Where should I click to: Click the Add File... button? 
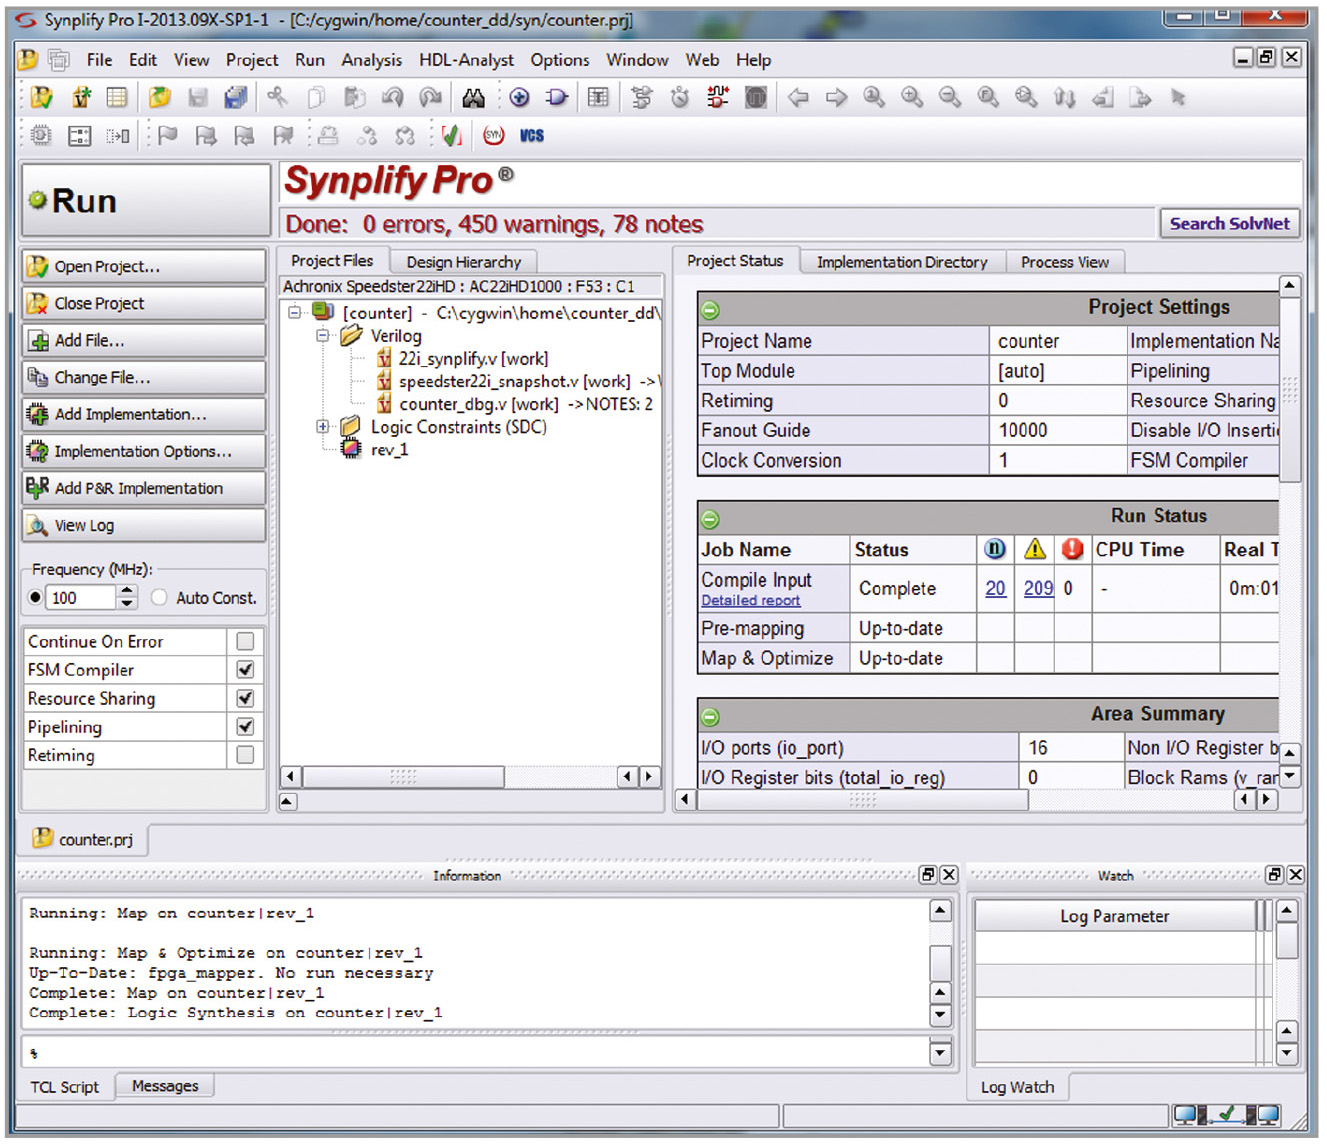144,340
